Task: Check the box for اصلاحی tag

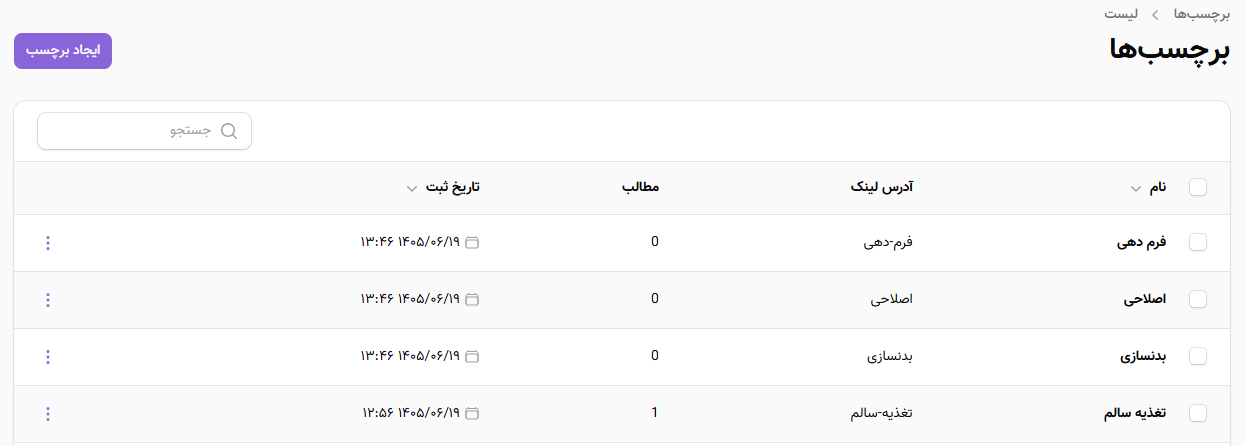Action: pyautogui.click(x=1198, y=300)
